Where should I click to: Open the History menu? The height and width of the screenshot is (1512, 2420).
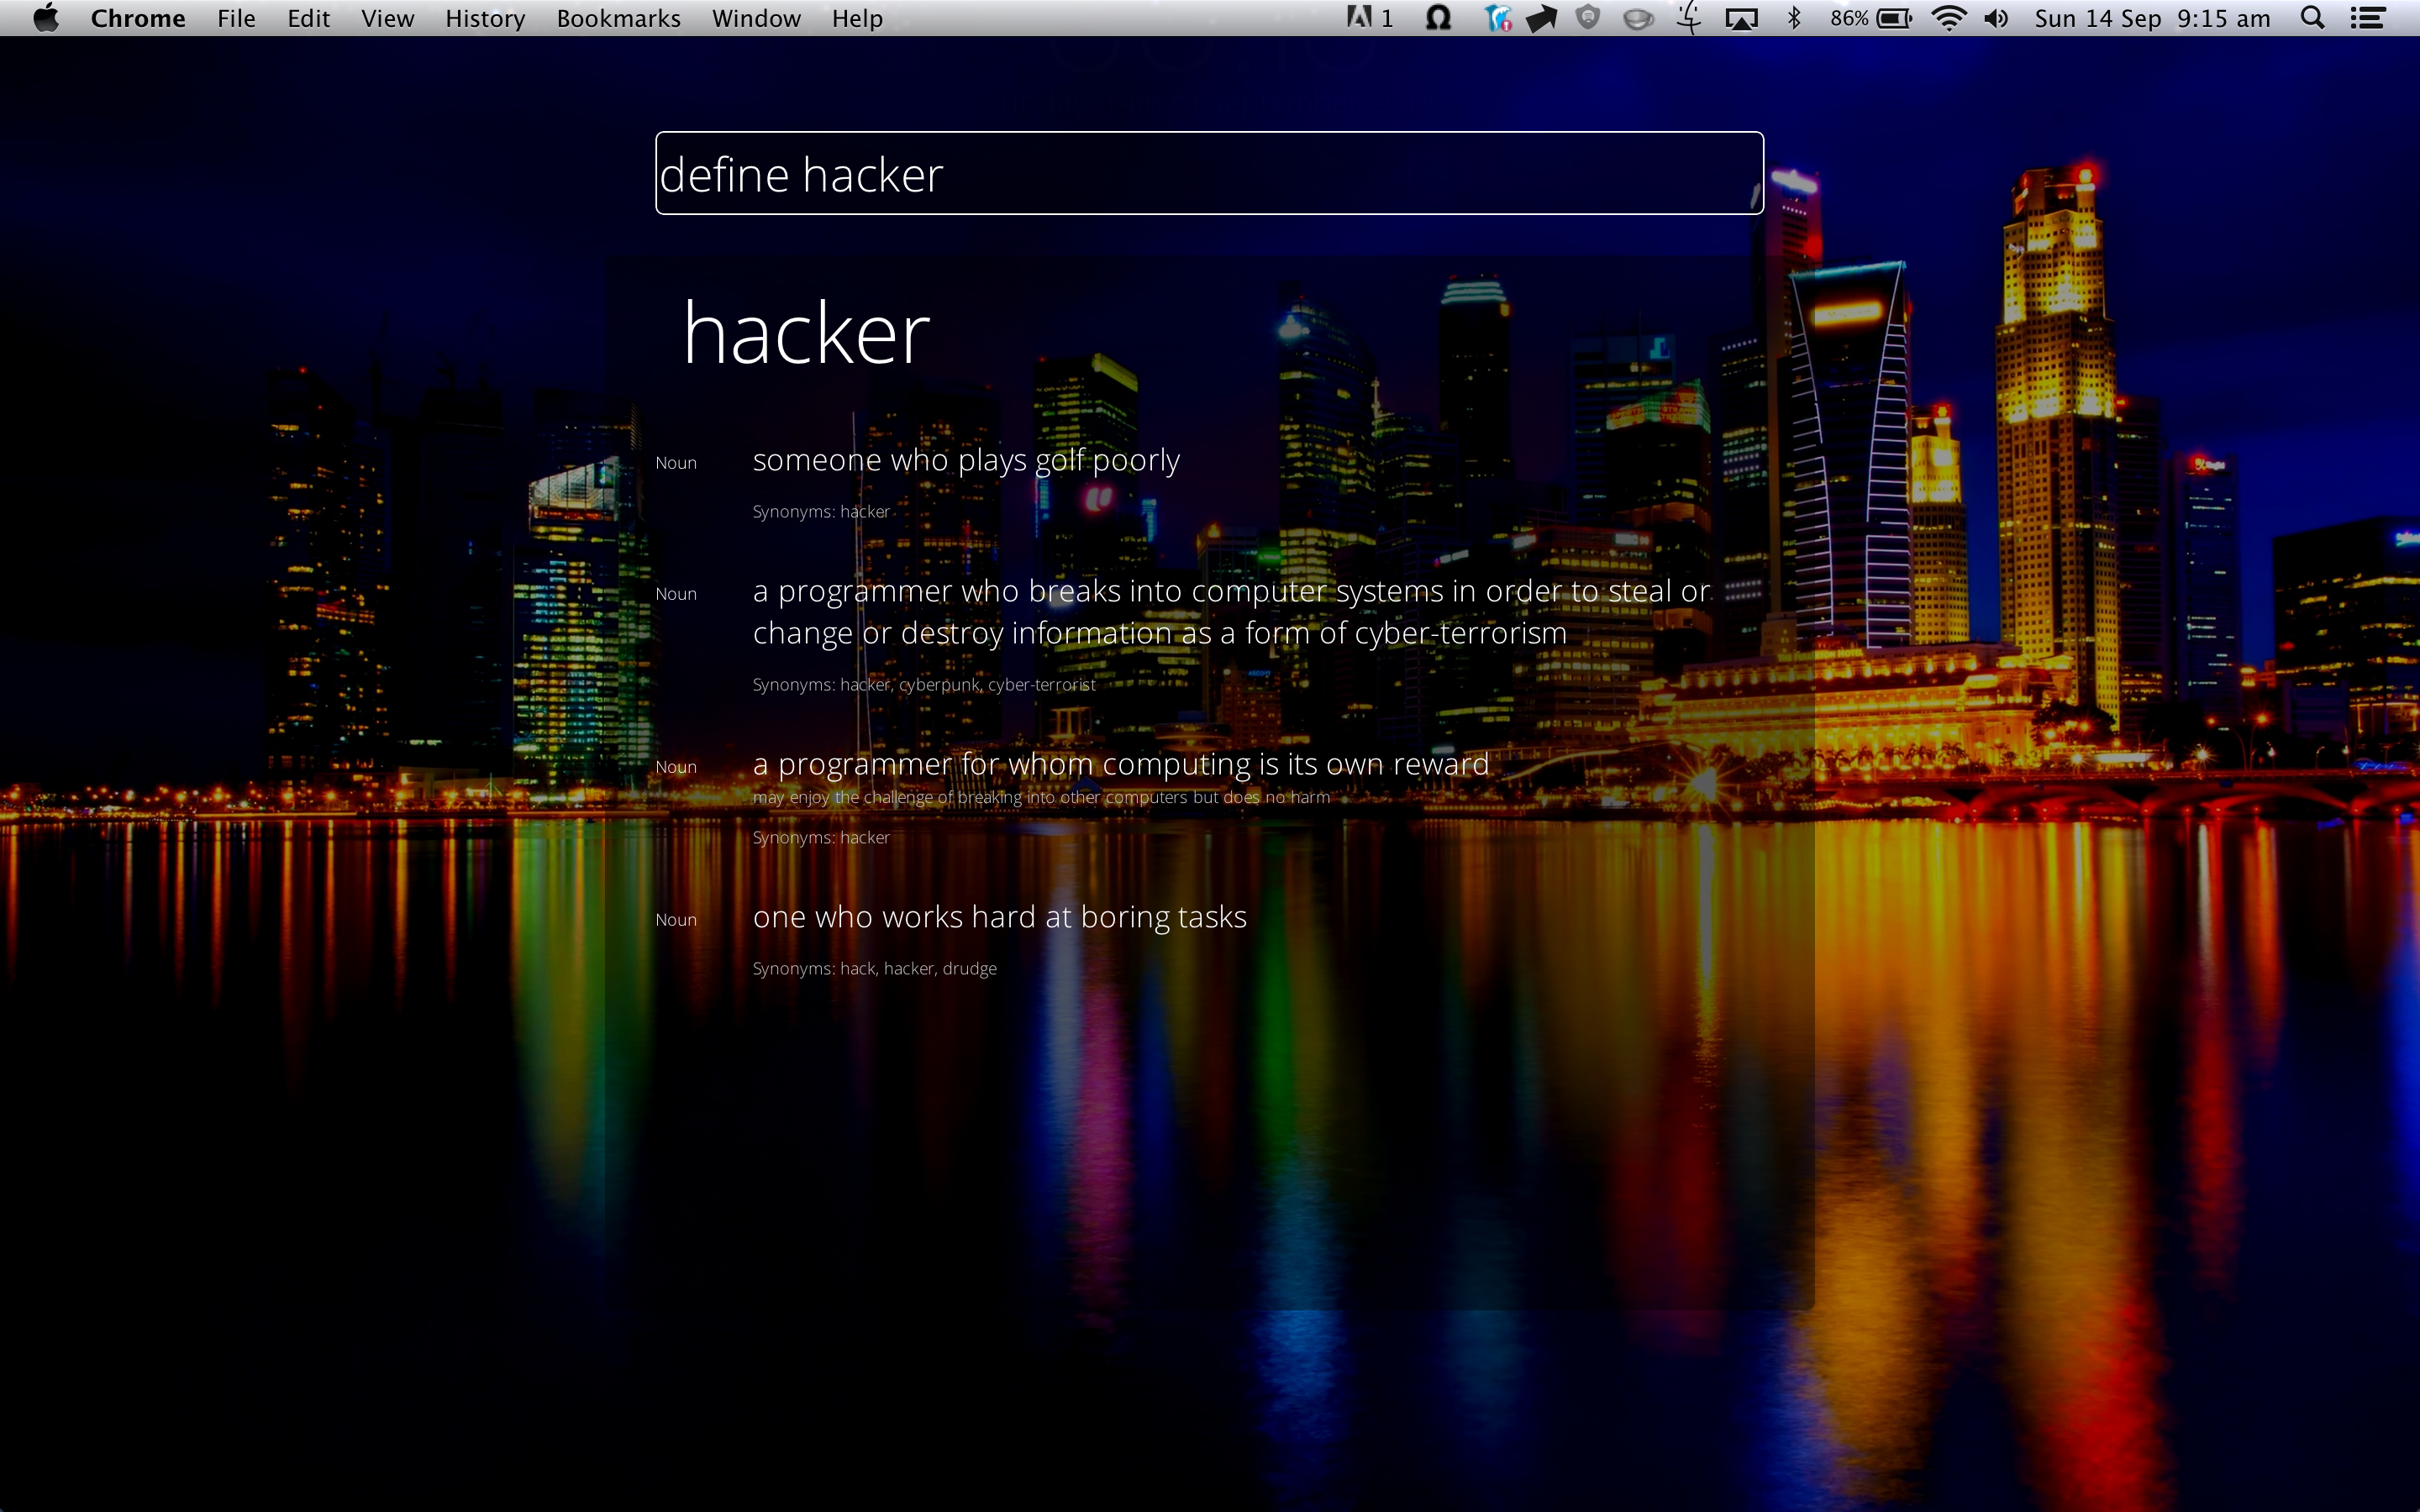click(x=484, y=18)
